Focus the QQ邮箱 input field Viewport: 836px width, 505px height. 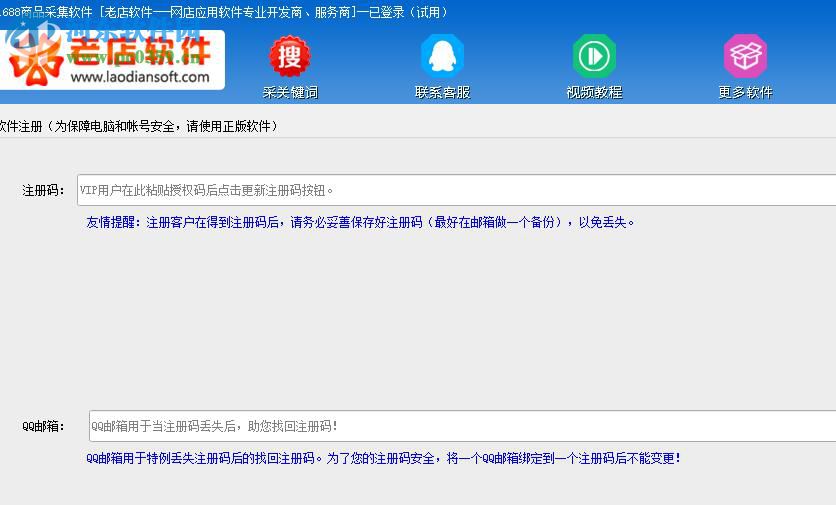(462, 426)
